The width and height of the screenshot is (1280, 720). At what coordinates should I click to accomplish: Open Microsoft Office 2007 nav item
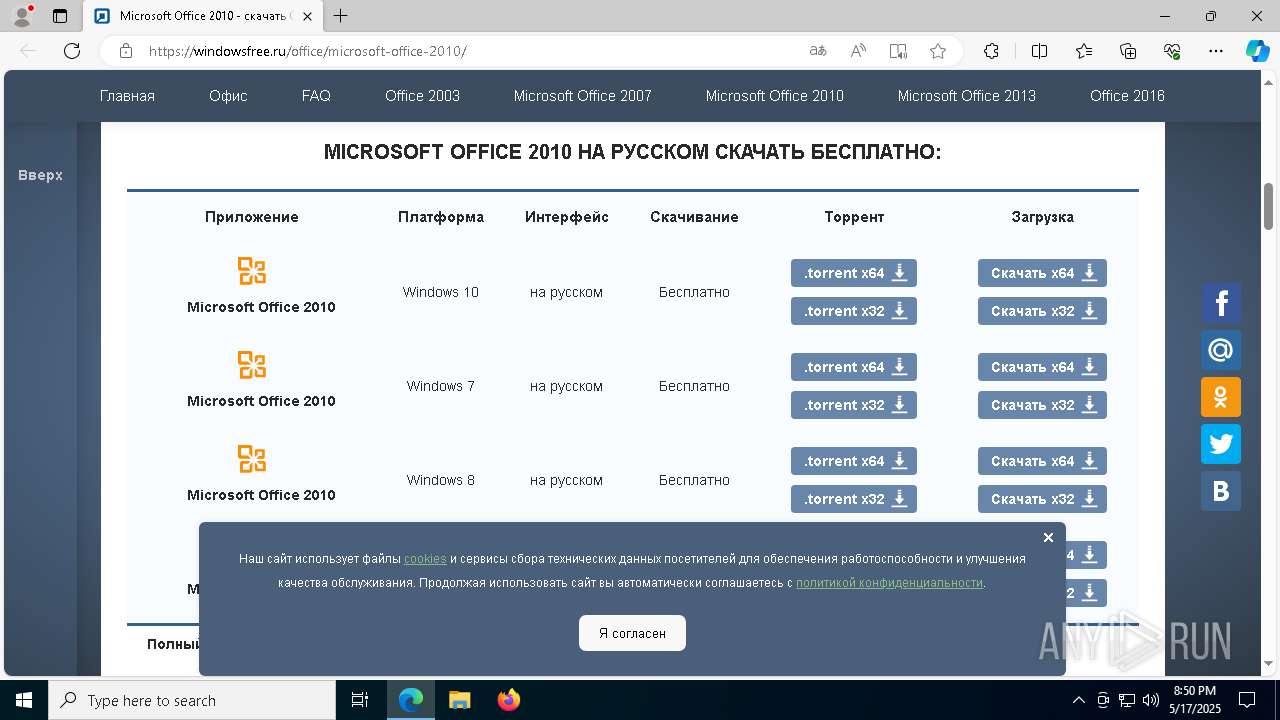coord(583,96)
